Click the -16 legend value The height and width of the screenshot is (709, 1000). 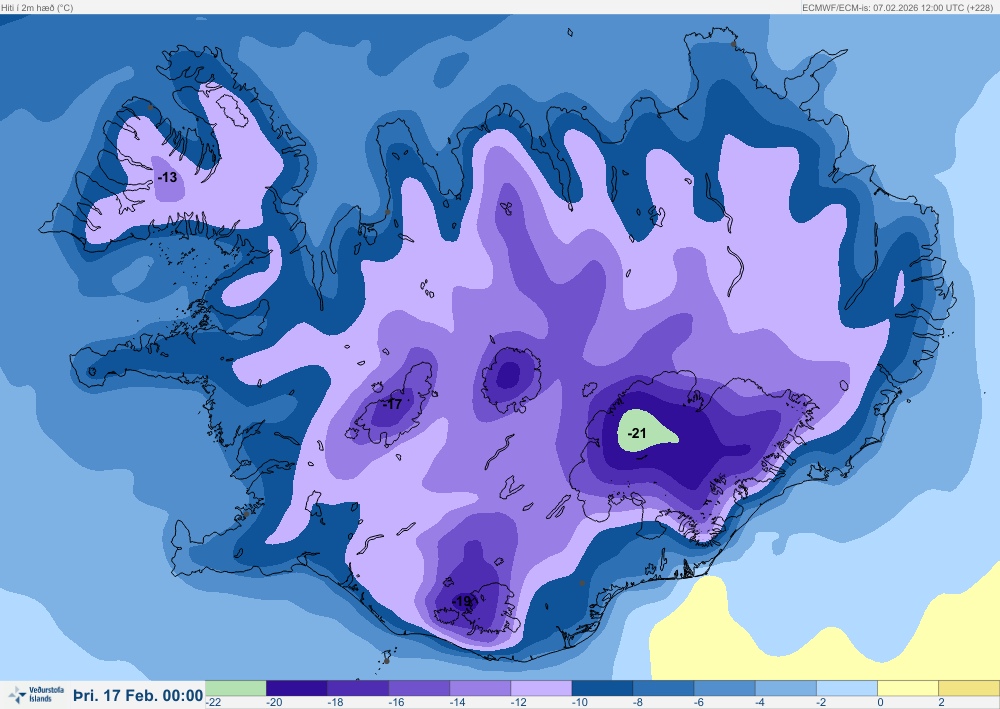pyautogui.click(x=397, y=703)
